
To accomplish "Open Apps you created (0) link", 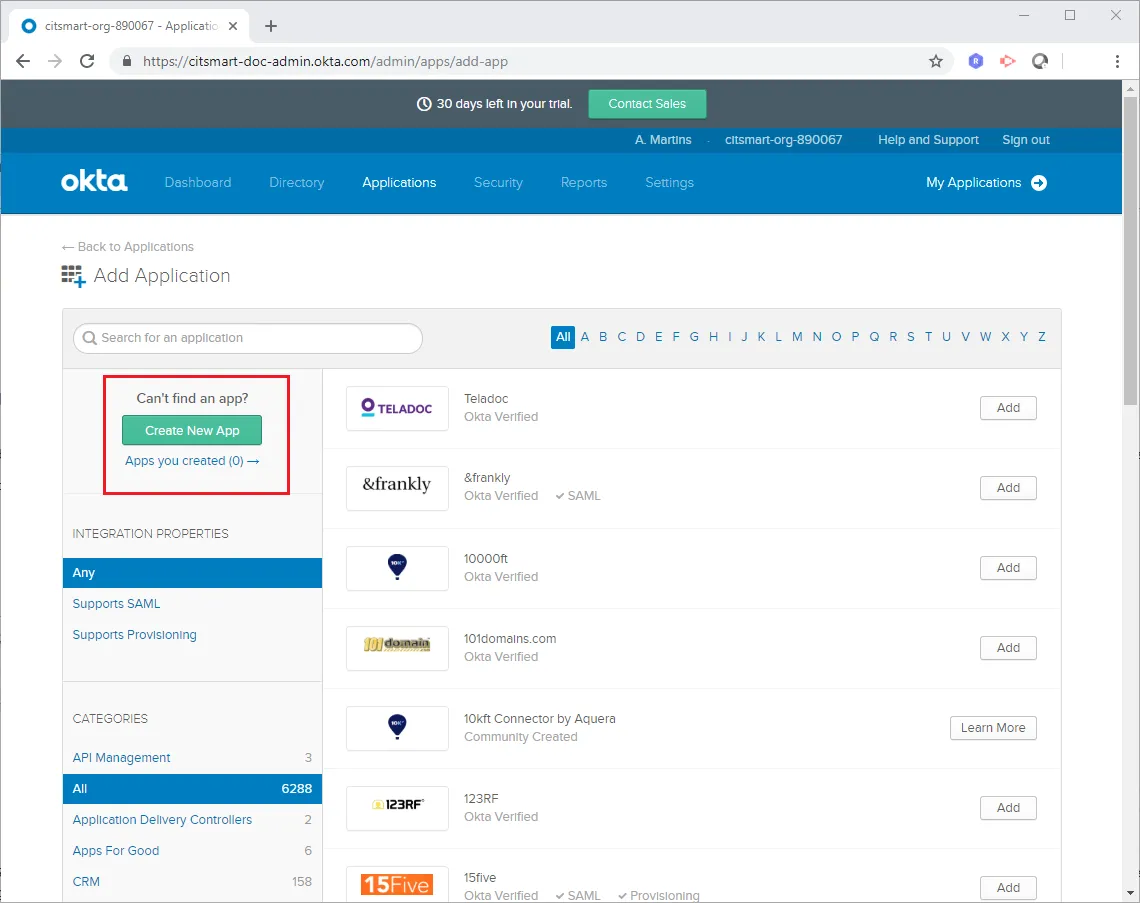I will [192, 461].
